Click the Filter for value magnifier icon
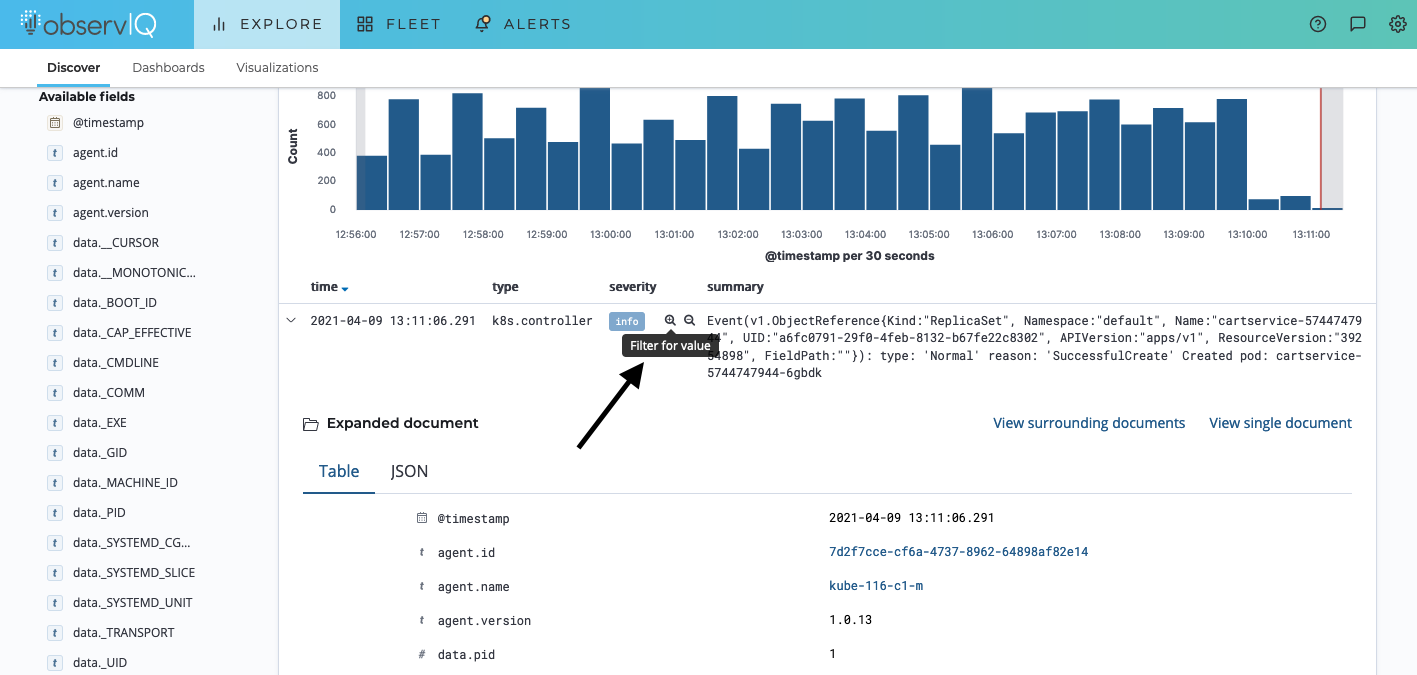 (670, 320)
